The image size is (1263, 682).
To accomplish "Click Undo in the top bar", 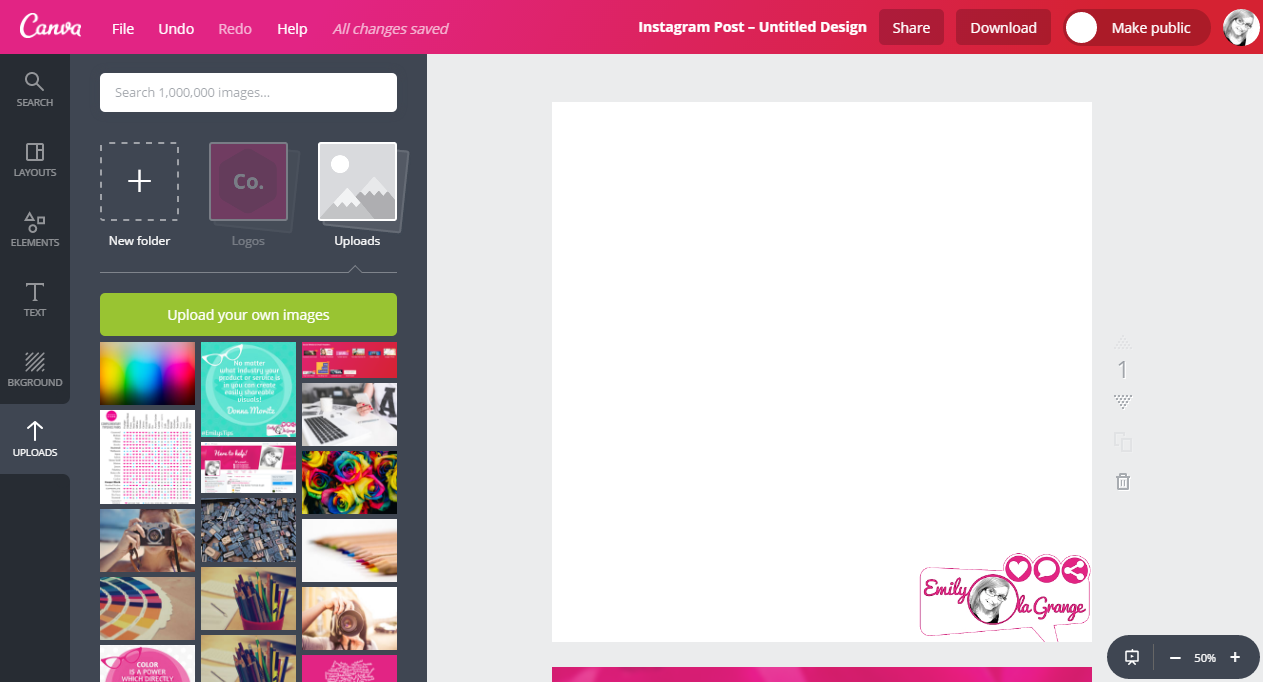I will click(176, 28).
